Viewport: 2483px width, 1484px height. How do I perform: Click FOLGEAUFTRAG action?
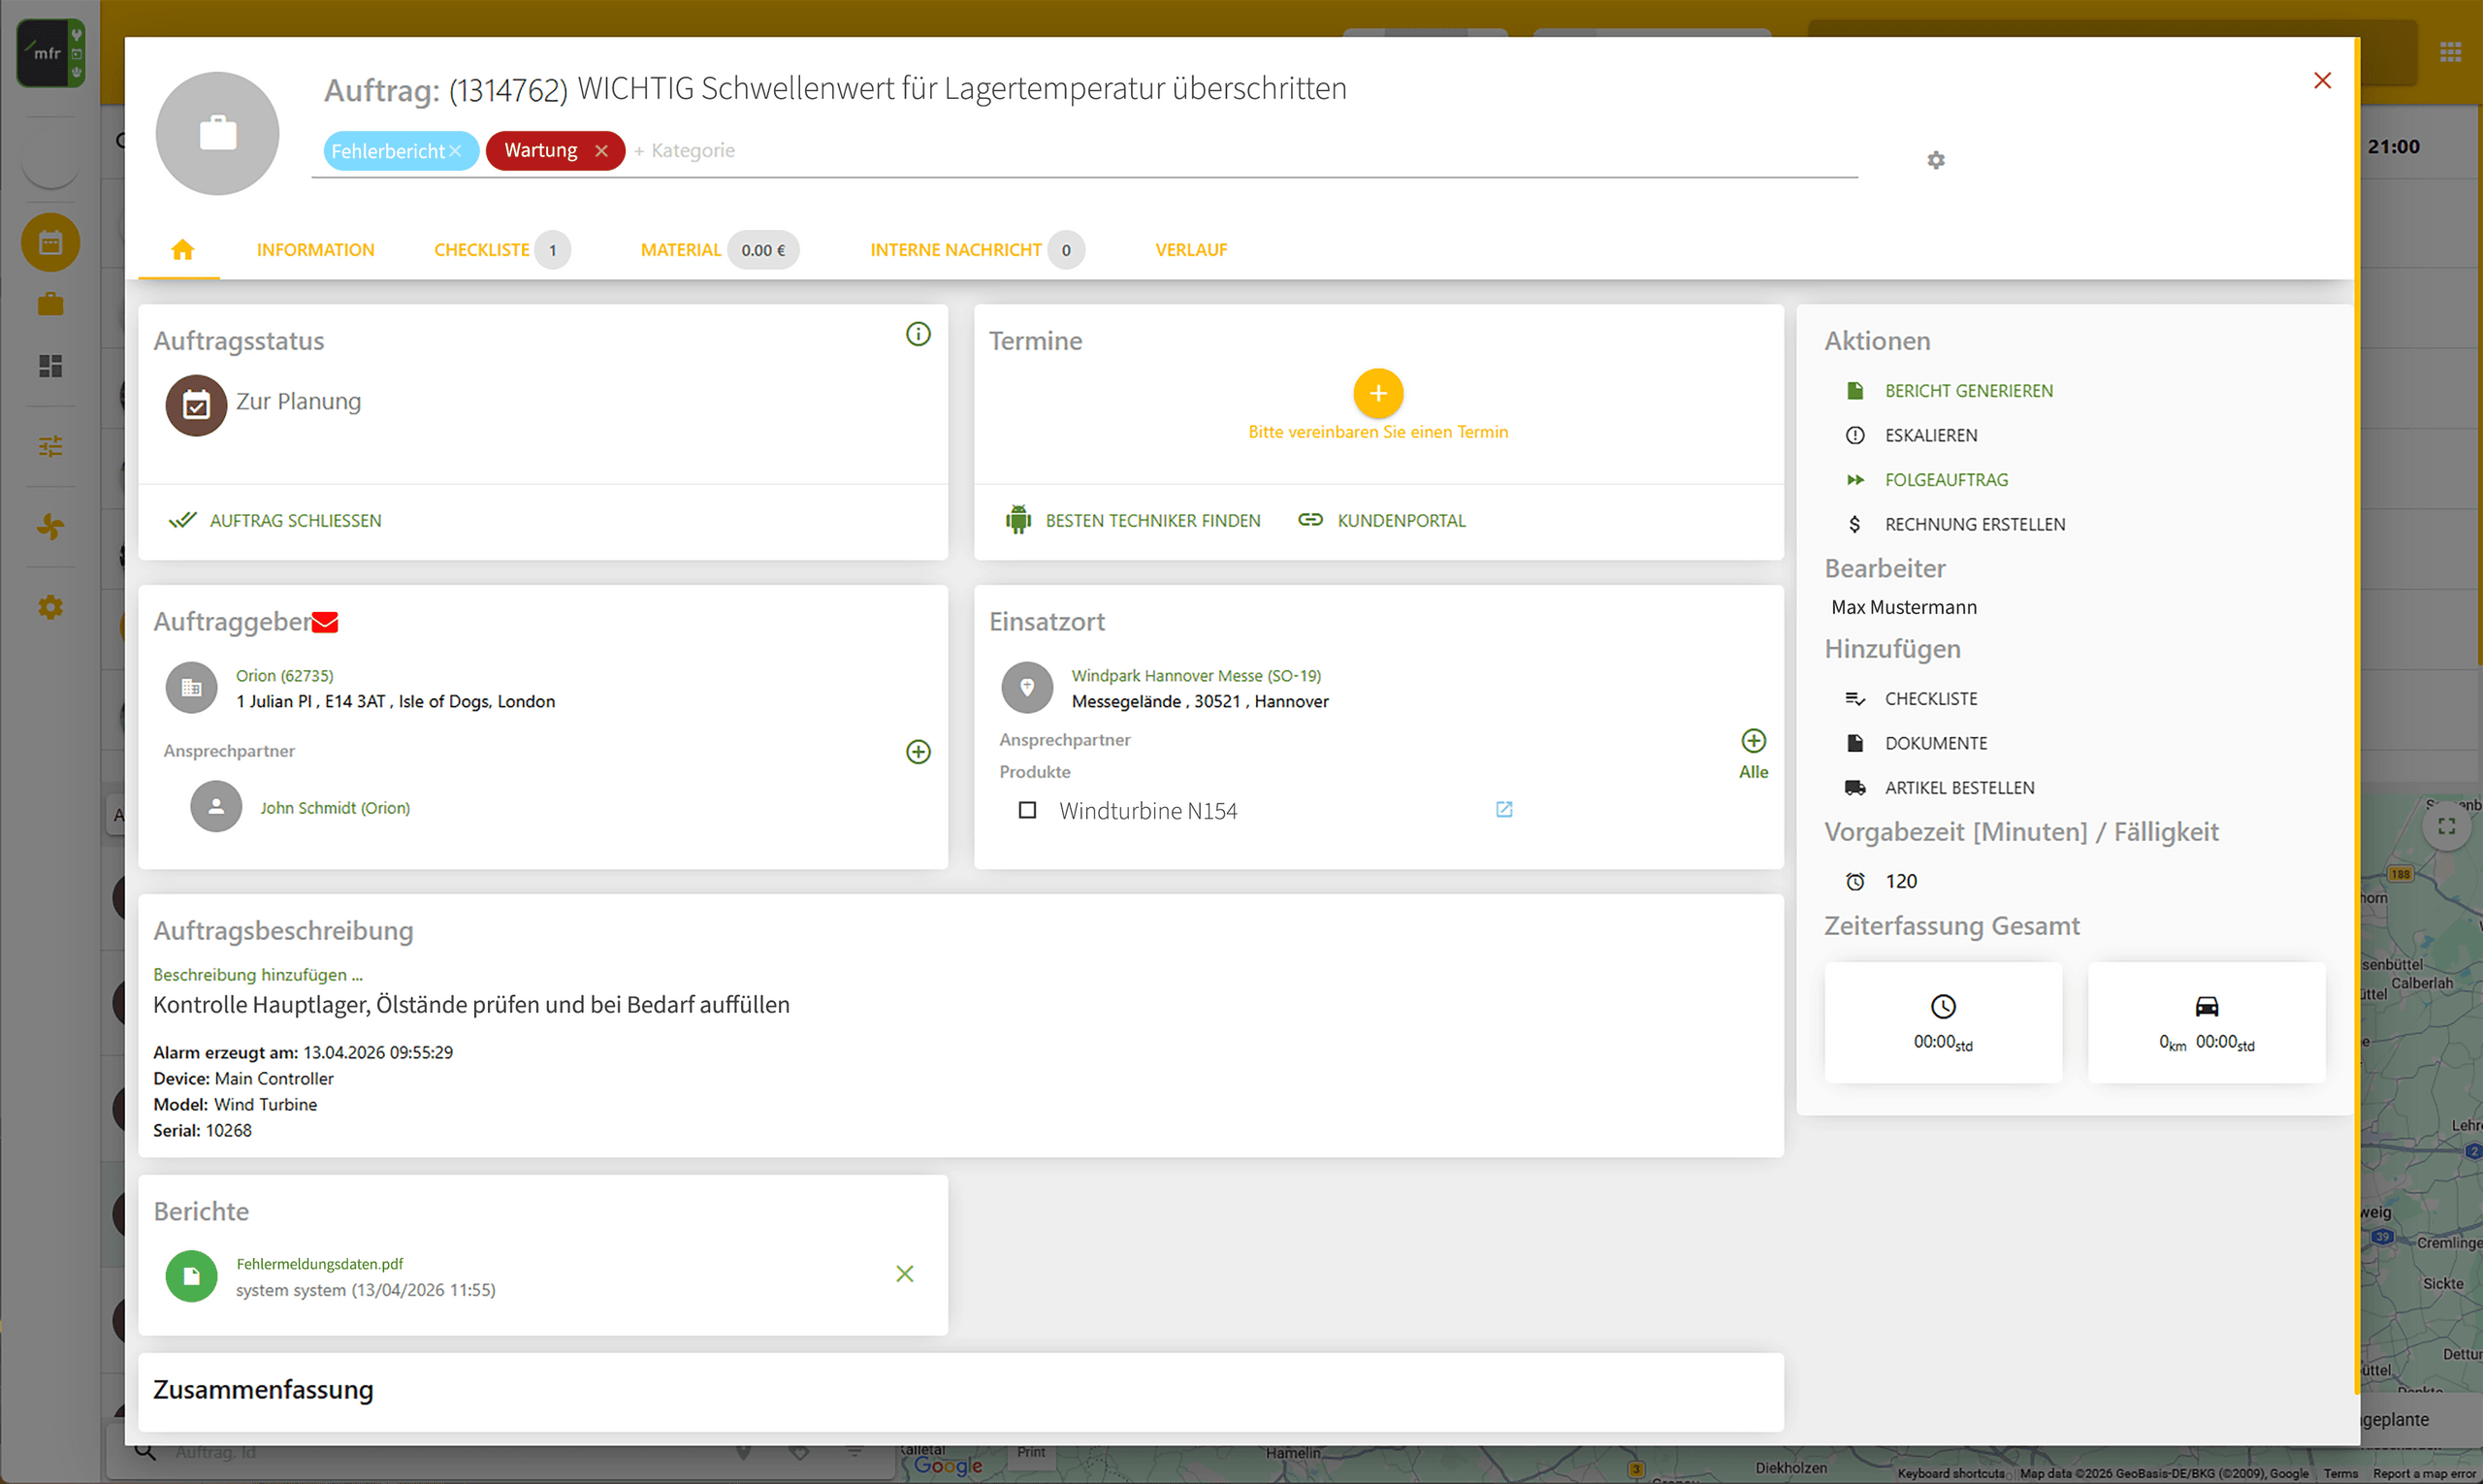1926,480
